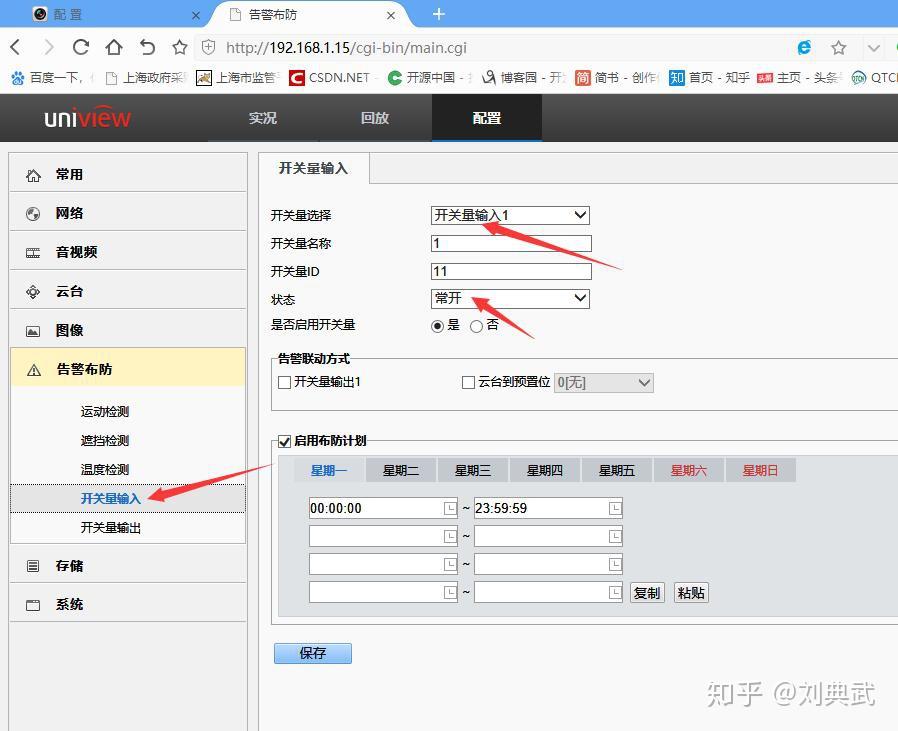898x731 pixels.
Task: Select the 否 radio button
Action: coord(475,326)
